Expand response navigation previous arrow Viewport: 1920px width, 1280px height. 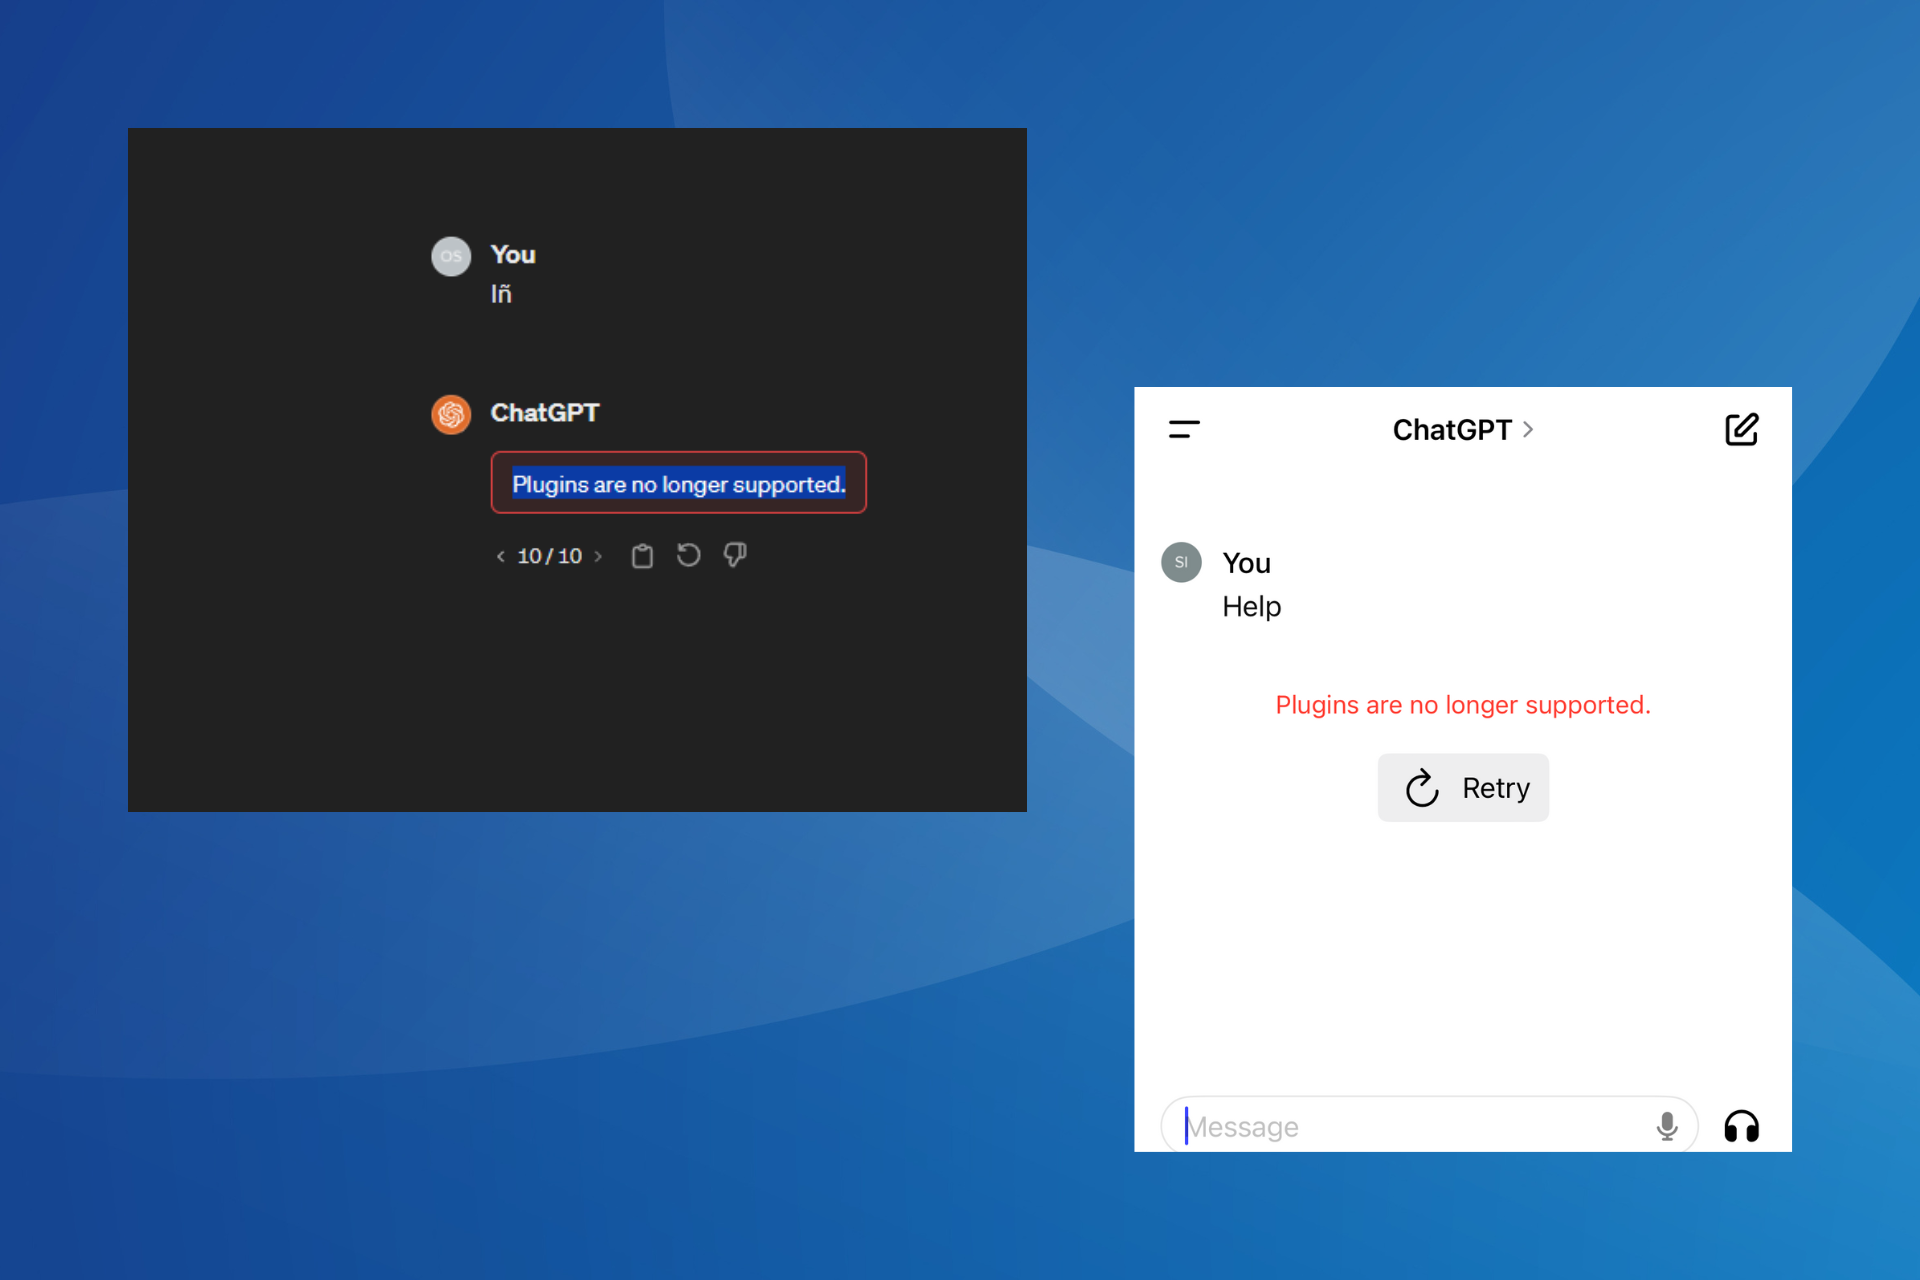click(497, 554)
